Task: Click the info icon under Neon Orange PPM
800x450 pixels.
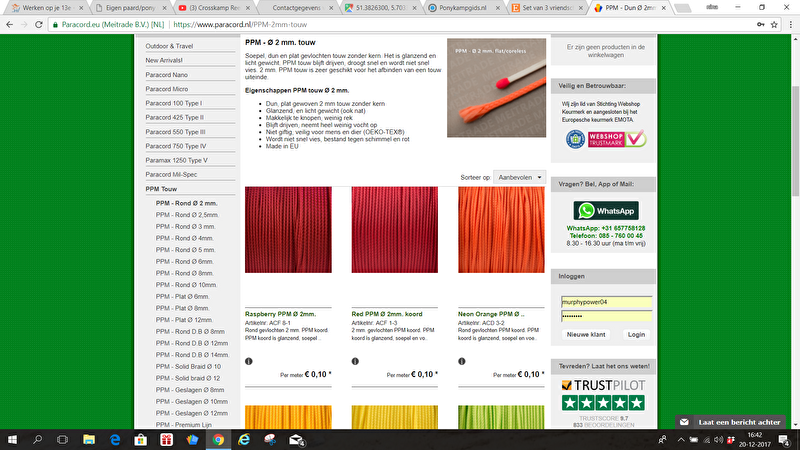Action: point(462,361)
